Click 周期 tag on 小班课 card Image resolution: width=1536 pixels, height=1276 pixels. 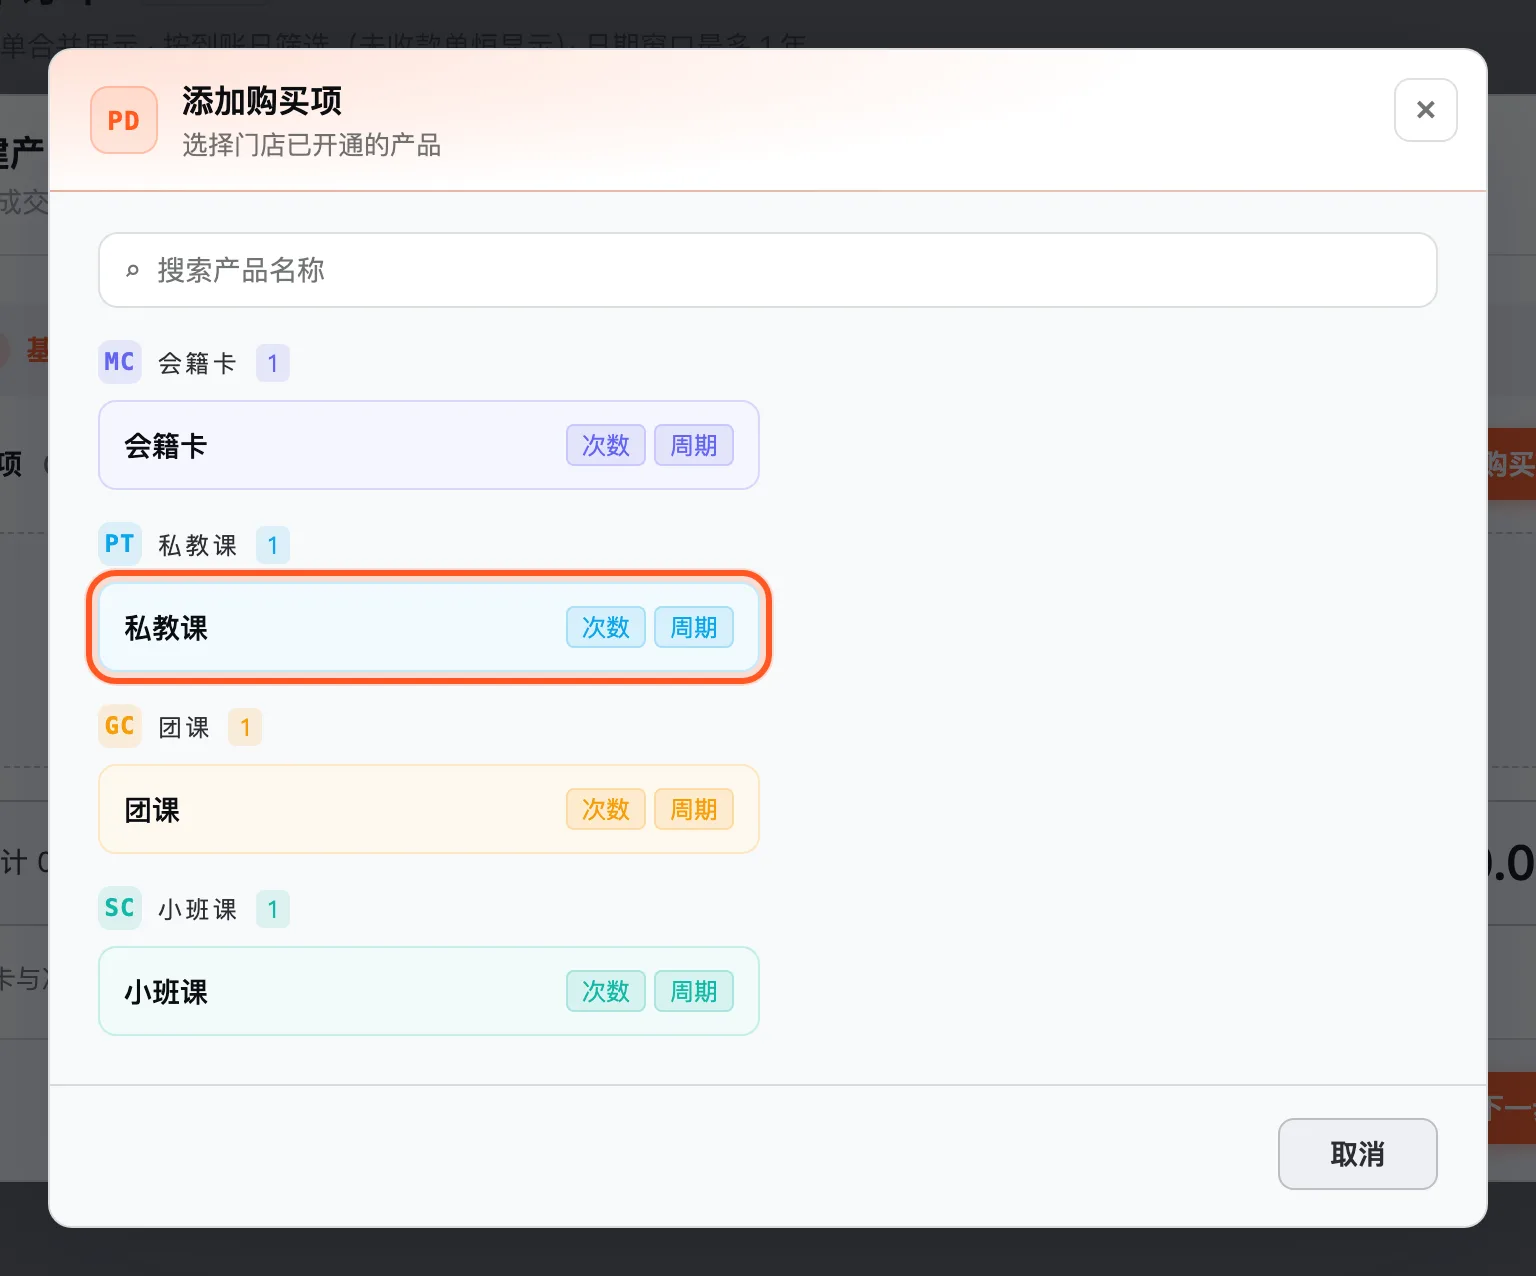pos(694,991)
